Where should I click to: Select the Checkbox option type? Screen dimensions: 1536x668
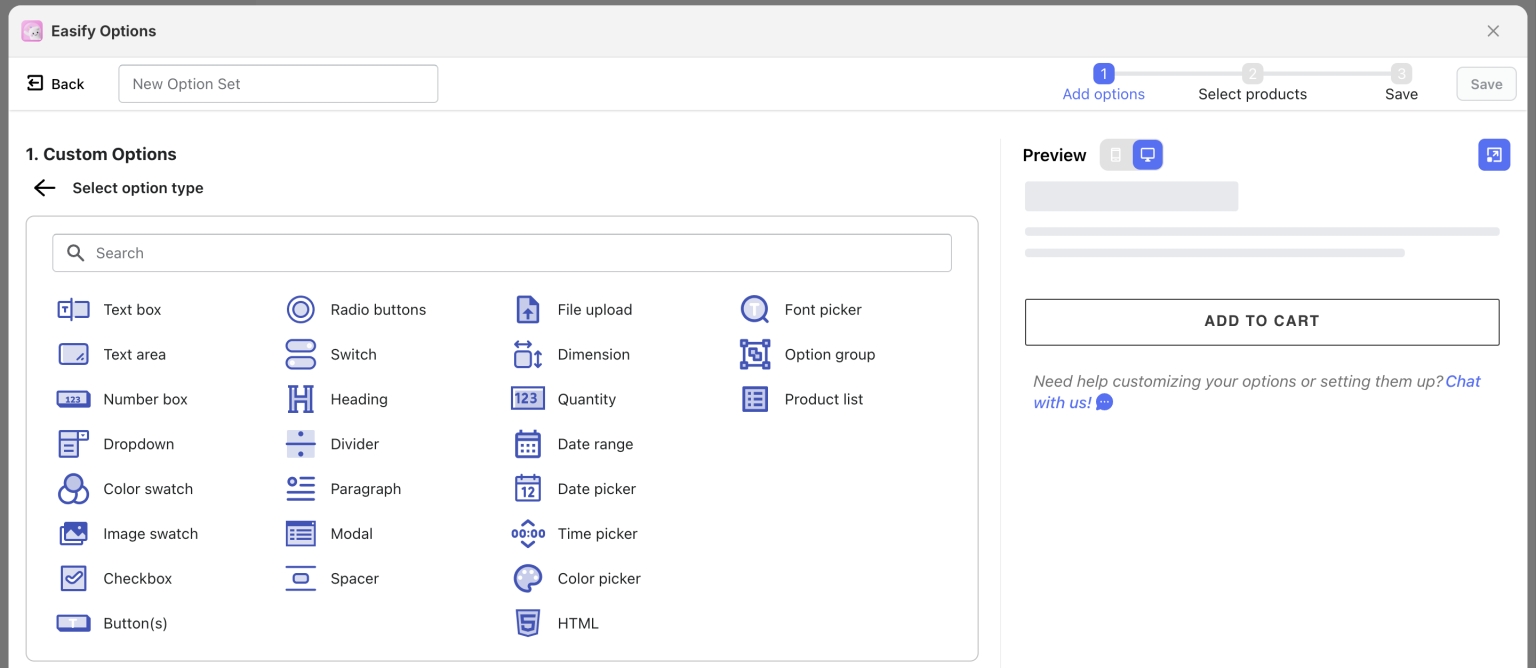tap(137, 578)
